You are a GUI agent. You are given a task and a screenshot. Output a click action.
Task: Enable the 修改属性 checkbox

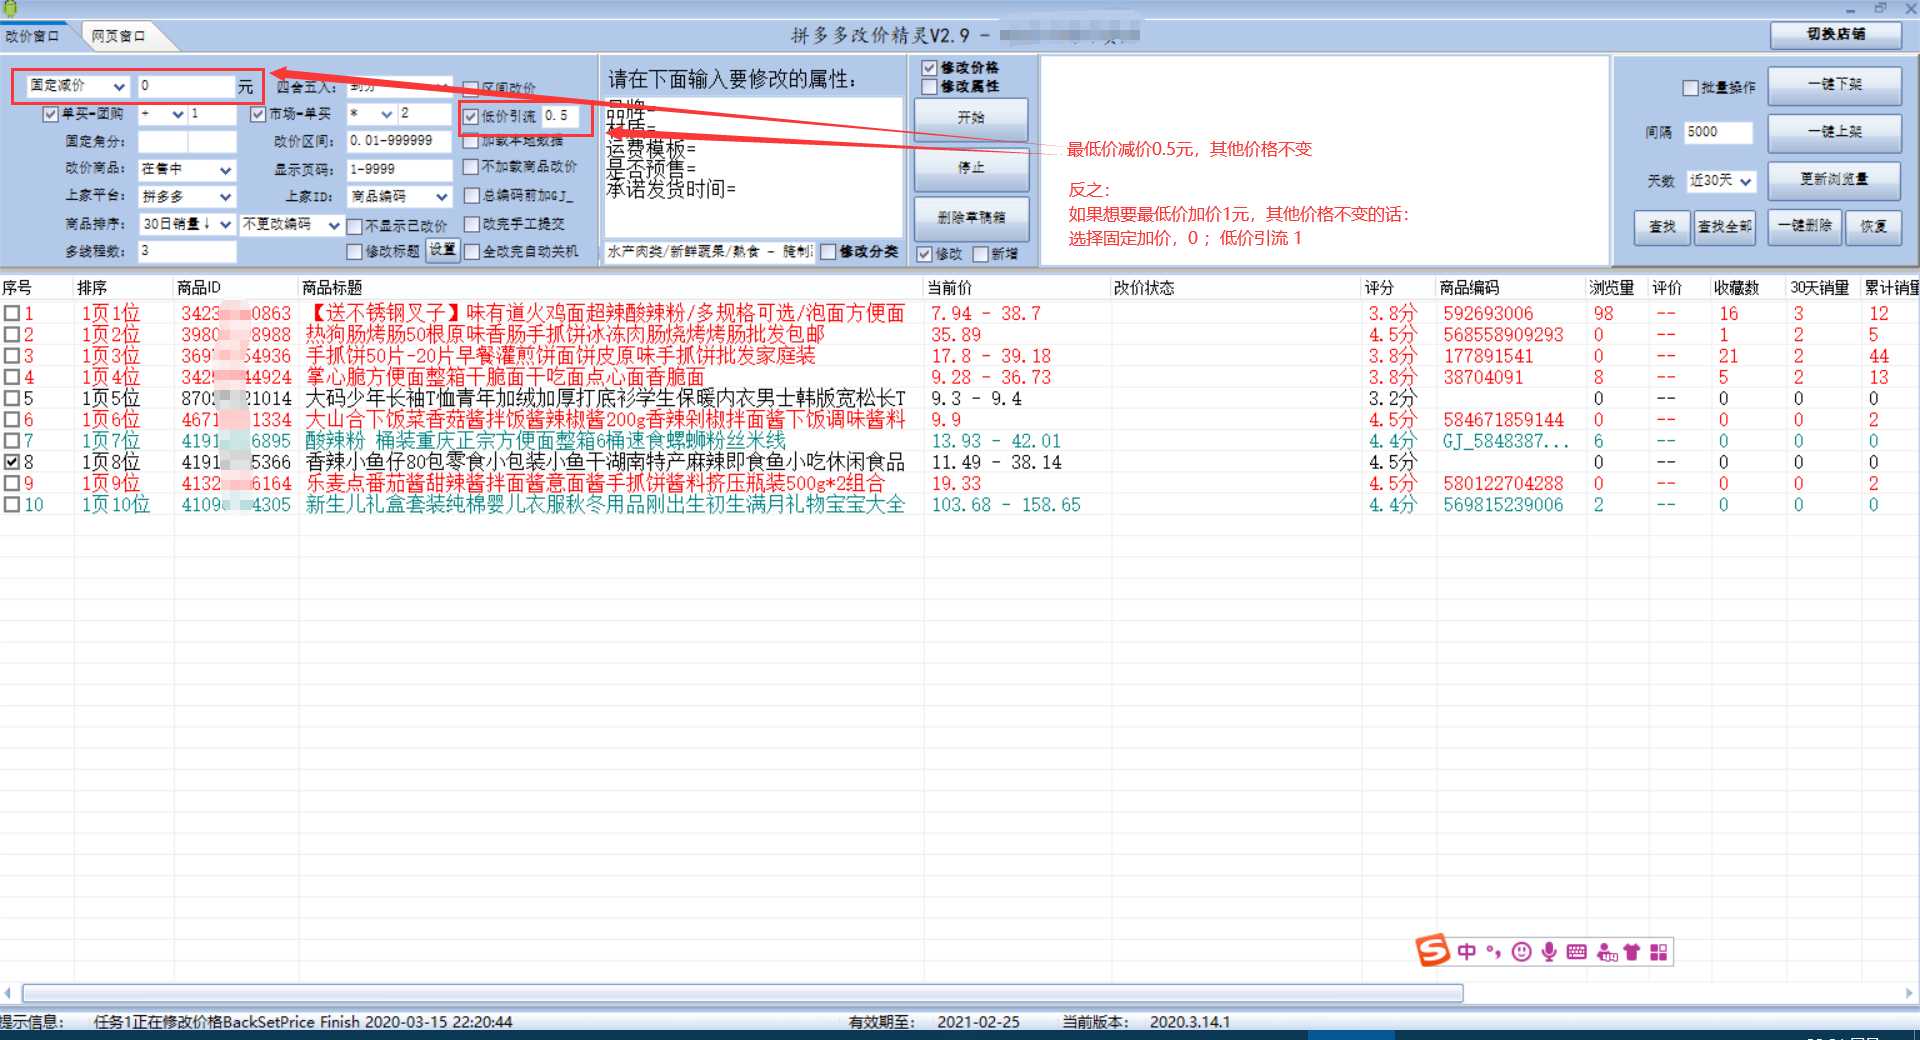(x=929, y=87)
